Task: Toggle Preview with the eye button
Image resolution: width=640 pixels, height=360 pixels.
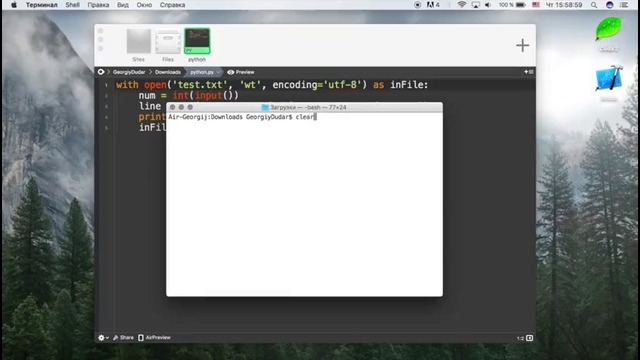Action: 240,72
